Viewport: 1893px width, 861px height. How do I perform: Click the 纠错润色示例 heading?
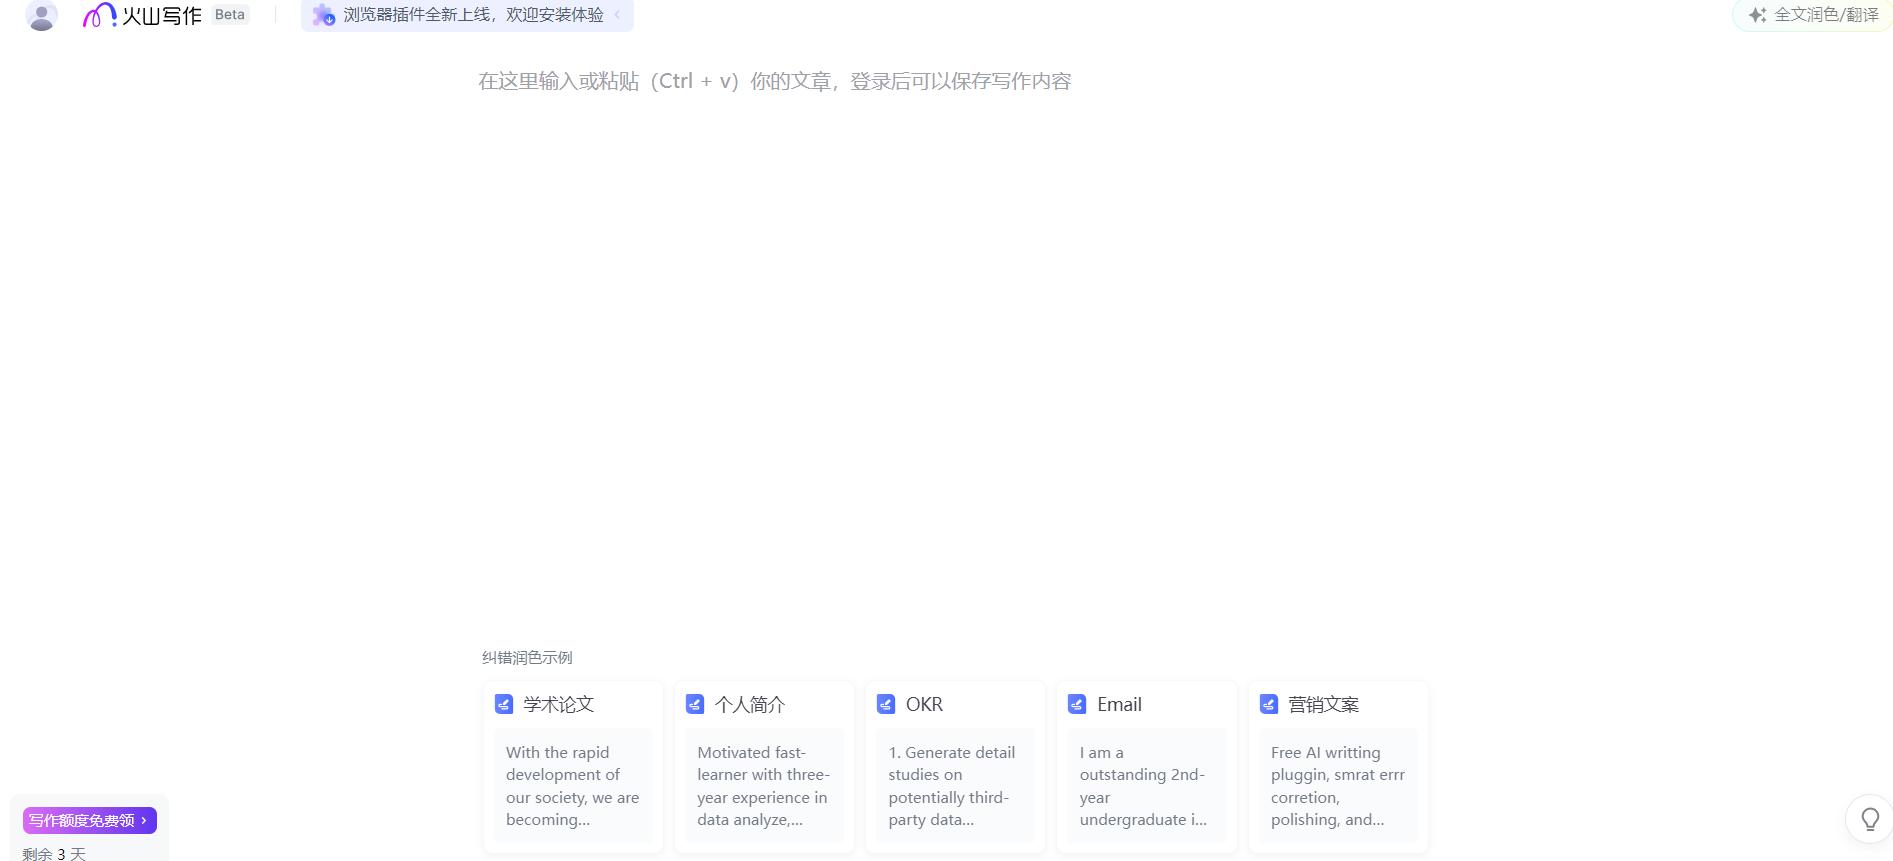[527, 657]
